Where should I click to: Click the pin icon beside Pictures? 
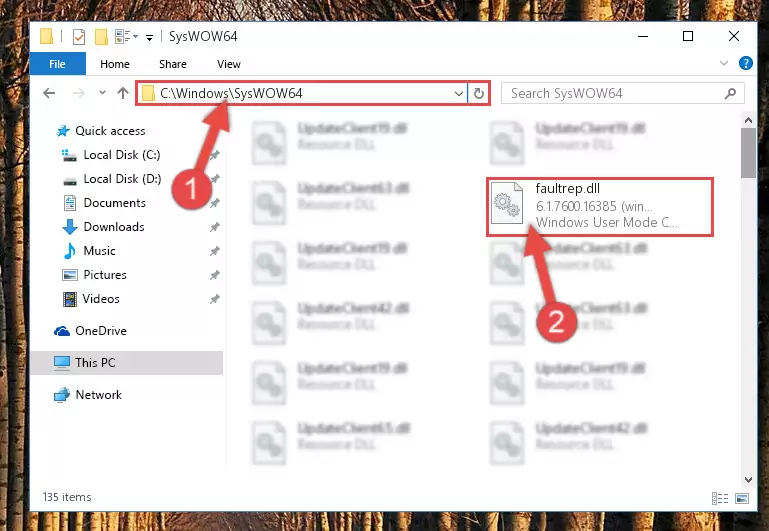[214, 275]
